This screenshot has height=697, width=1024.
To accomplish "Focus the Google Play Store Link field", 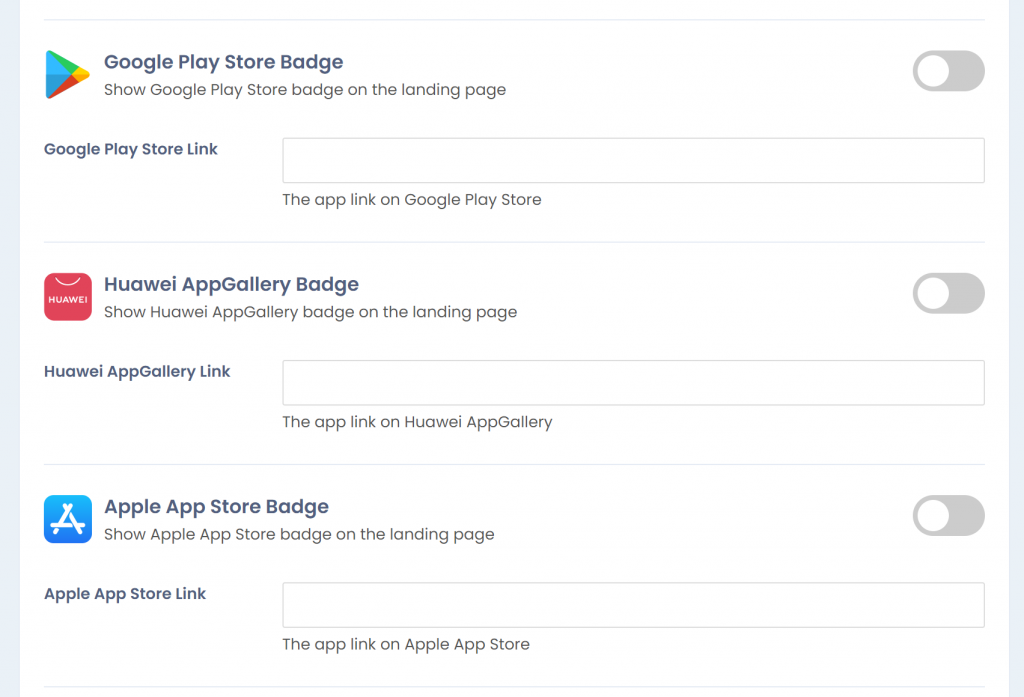I will click(x=633, y=160).
